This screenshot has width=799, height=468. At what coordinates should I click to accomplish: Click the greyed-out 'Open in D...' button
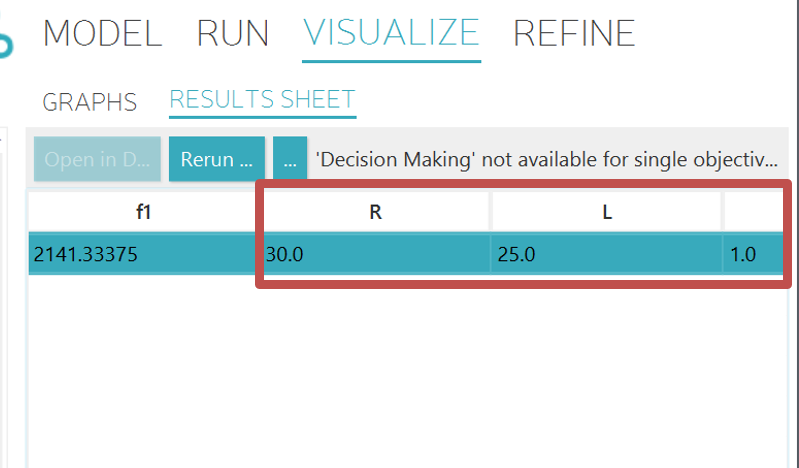[97, 160]
